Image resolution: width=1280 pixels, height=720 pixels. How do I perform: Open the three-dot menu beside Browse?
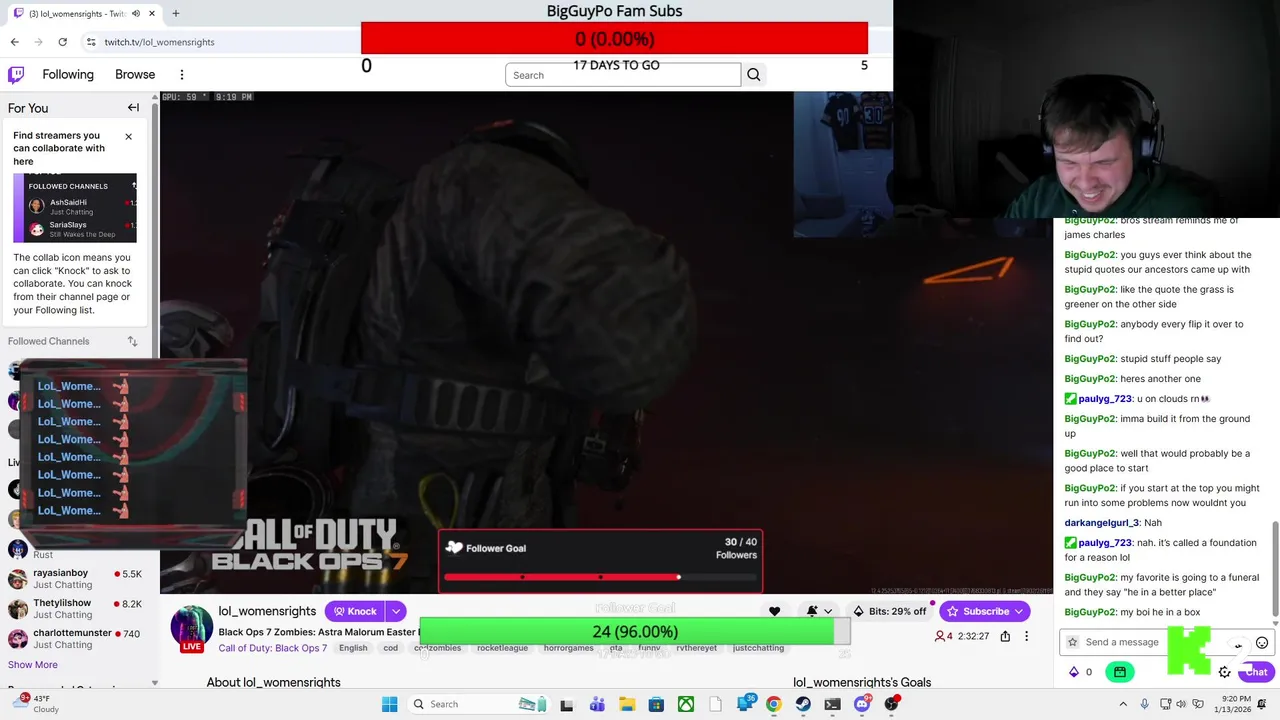(x=181, y=74)
